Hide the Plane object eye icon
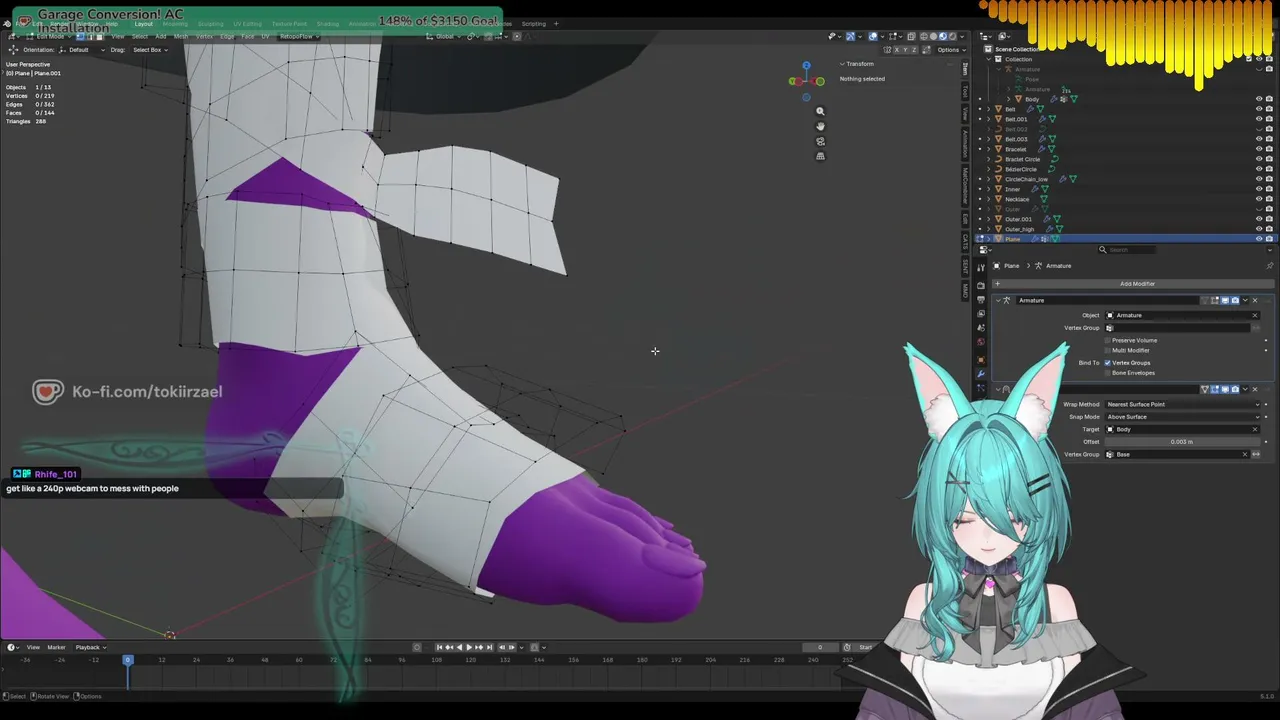 coord(1259,239)
